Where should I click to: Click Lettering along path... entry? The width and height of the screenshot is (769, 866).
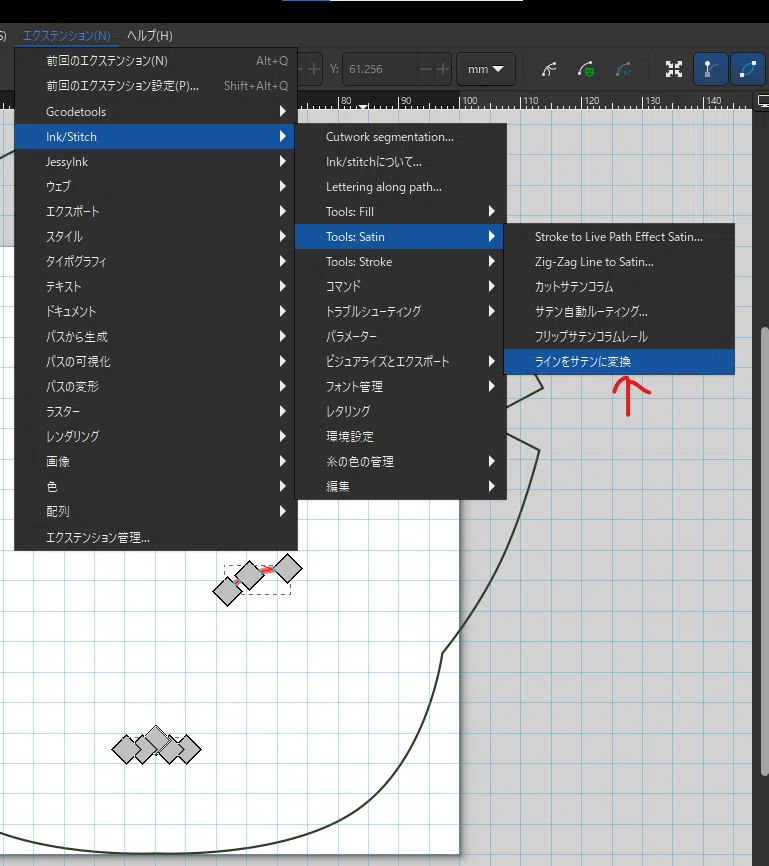click(401, 187)
